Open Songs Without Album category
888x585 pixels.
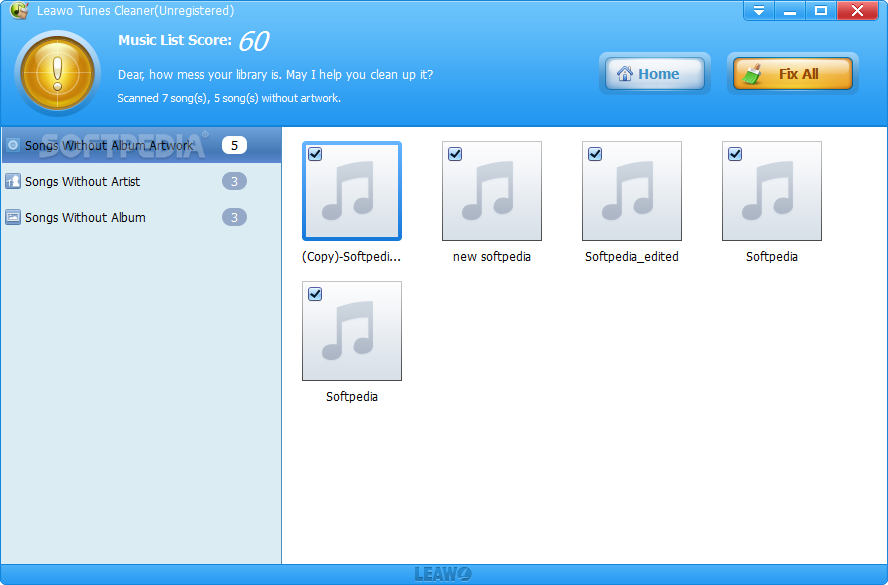point(141,217)
